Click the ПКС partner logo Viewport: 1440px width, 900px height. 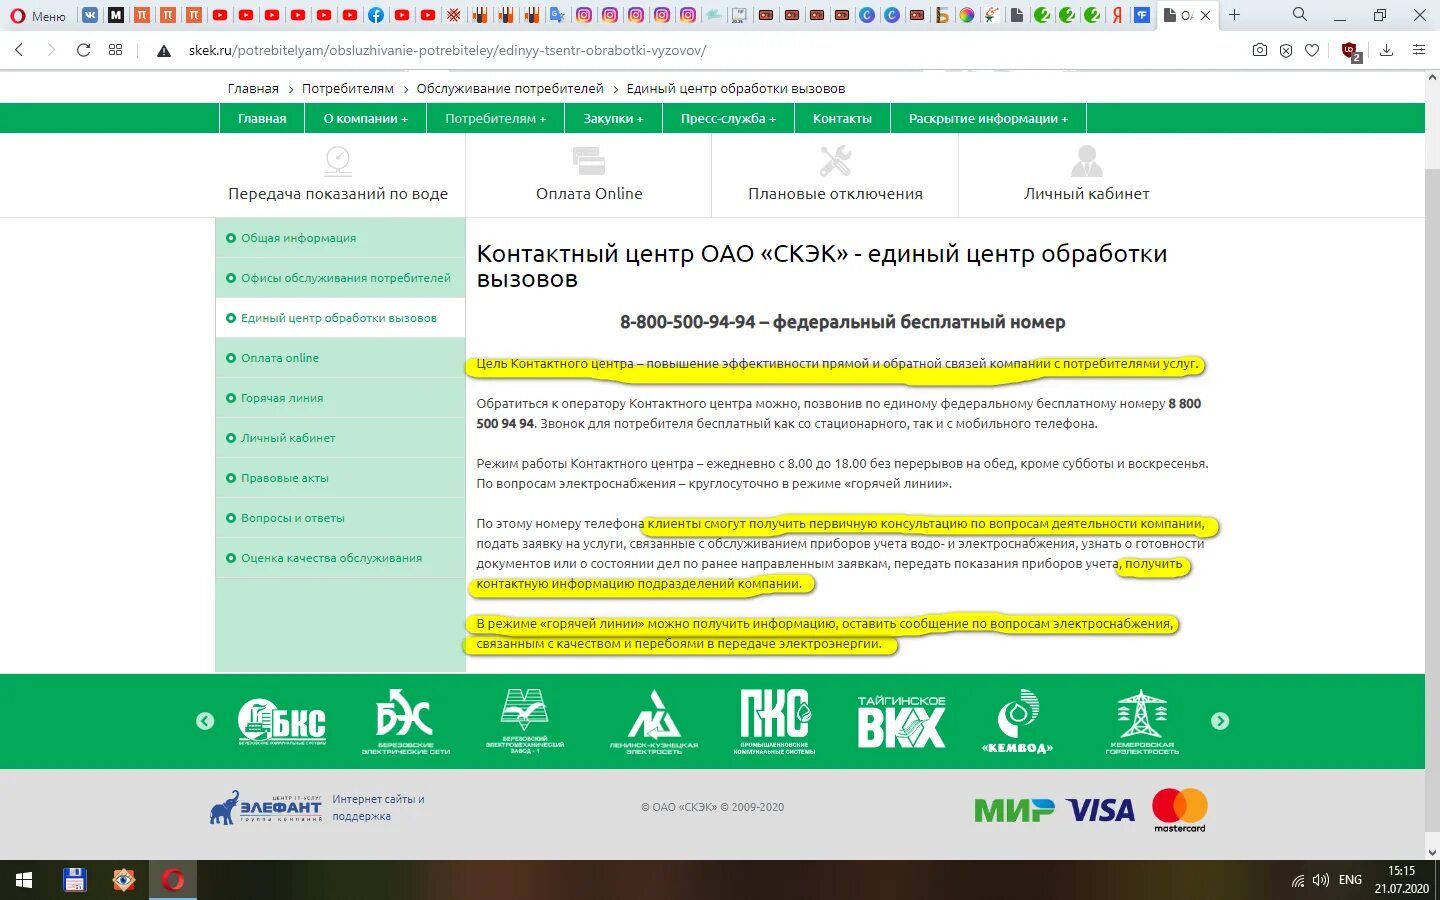(774, 721)
